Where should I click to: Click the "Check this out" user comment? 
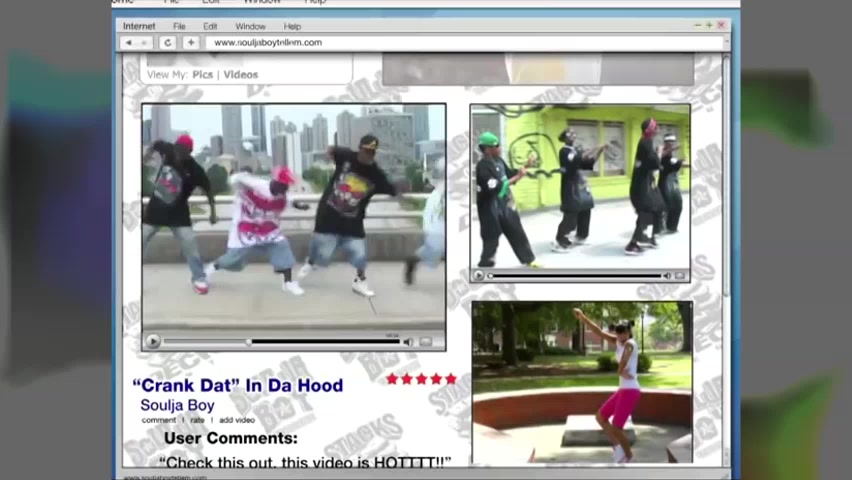[x=305, y=462]
